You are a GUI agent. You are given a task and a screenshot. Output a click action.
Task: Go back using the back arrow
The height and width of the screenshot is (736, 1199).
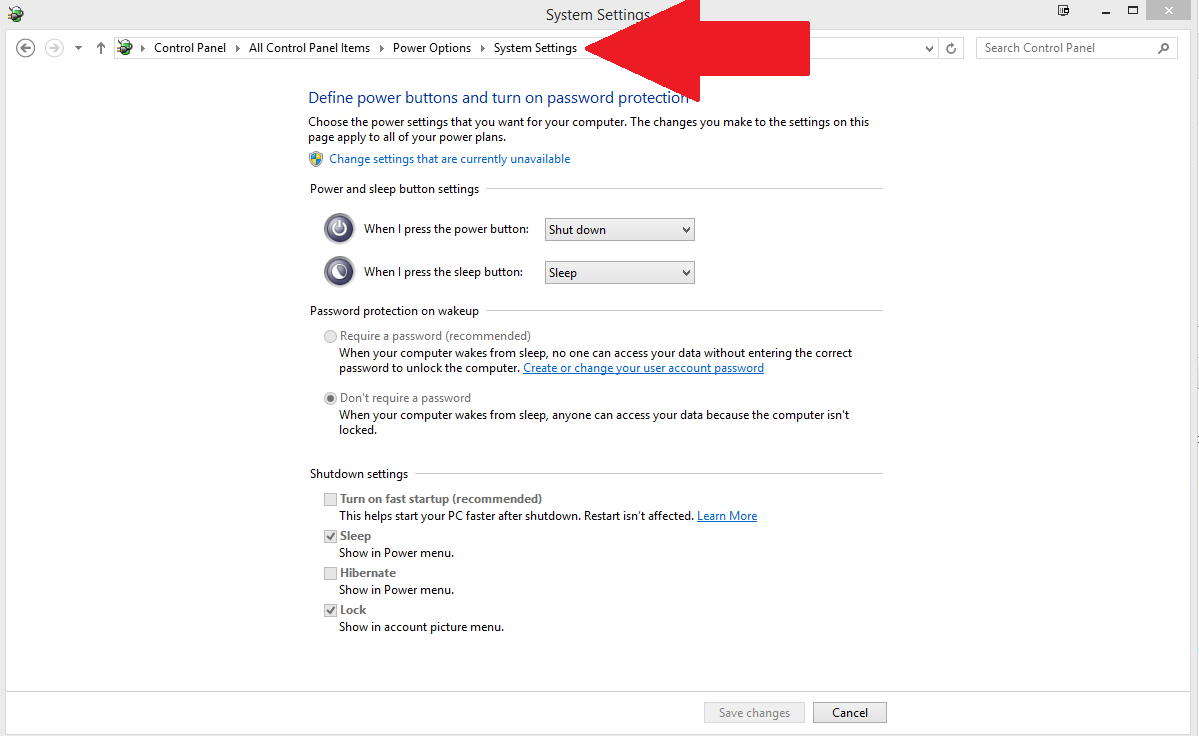[25, 48]
